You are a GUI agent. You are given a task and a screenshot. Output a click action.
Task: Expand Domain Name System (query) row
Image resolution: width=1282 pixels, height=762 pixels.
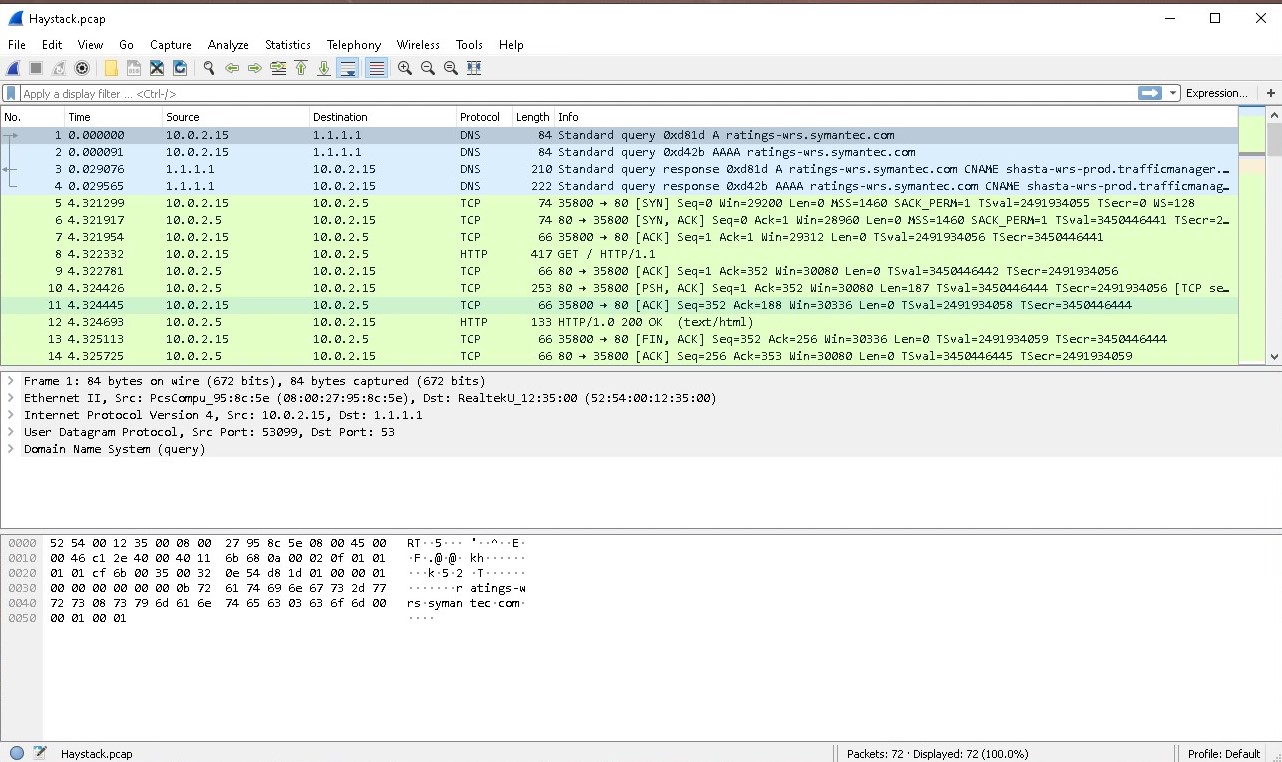click(x=10, y=449)
